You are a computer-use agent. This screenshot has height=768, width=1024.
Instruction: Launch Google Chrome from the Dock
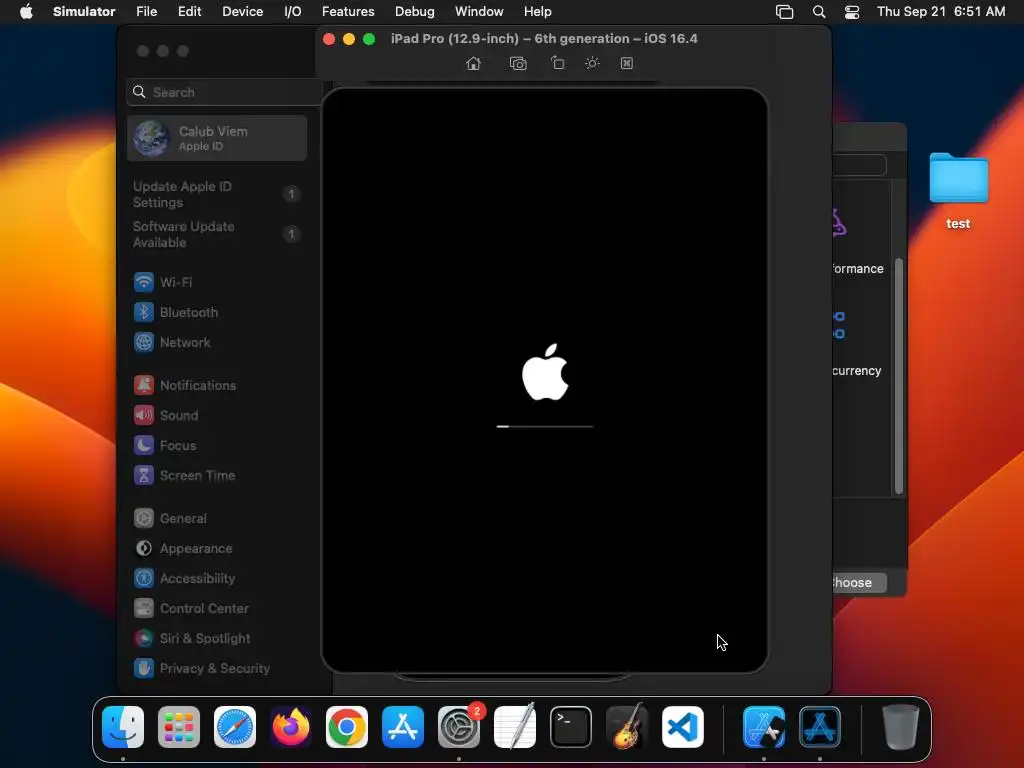click(x=347, y=727)
